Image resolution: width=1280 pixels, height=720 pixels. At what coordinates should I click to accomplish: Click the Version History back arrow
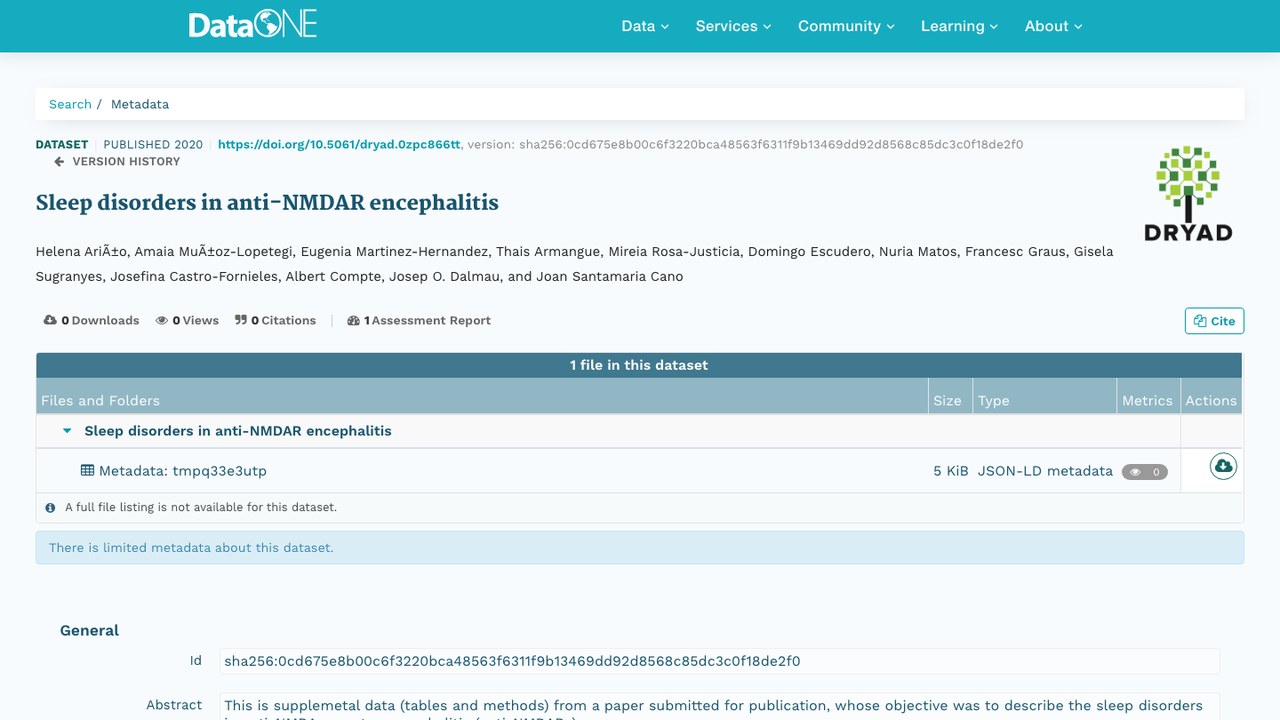(59, 161)
